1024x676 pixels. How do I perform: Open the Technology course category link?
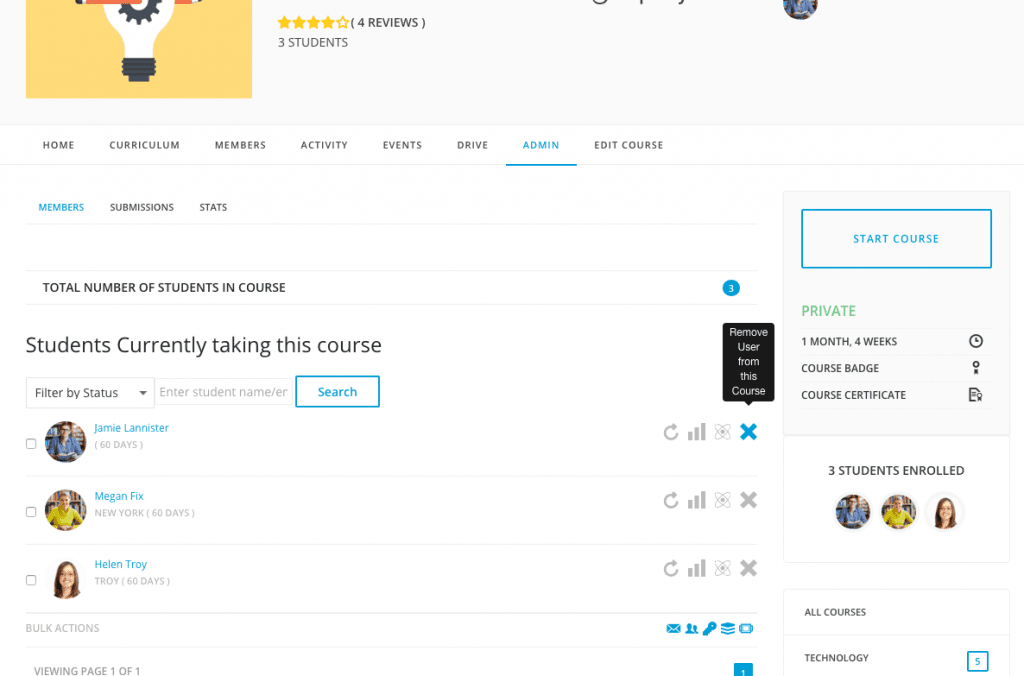click(836, 658)
